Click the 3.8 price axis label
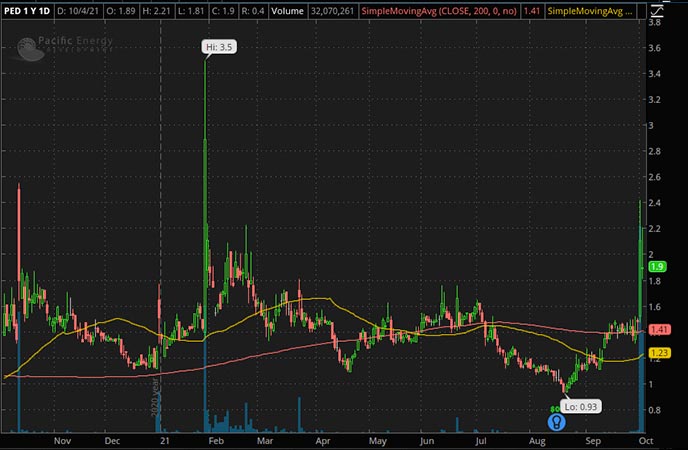The image size is (688, 450). click(x=655, y=22)
